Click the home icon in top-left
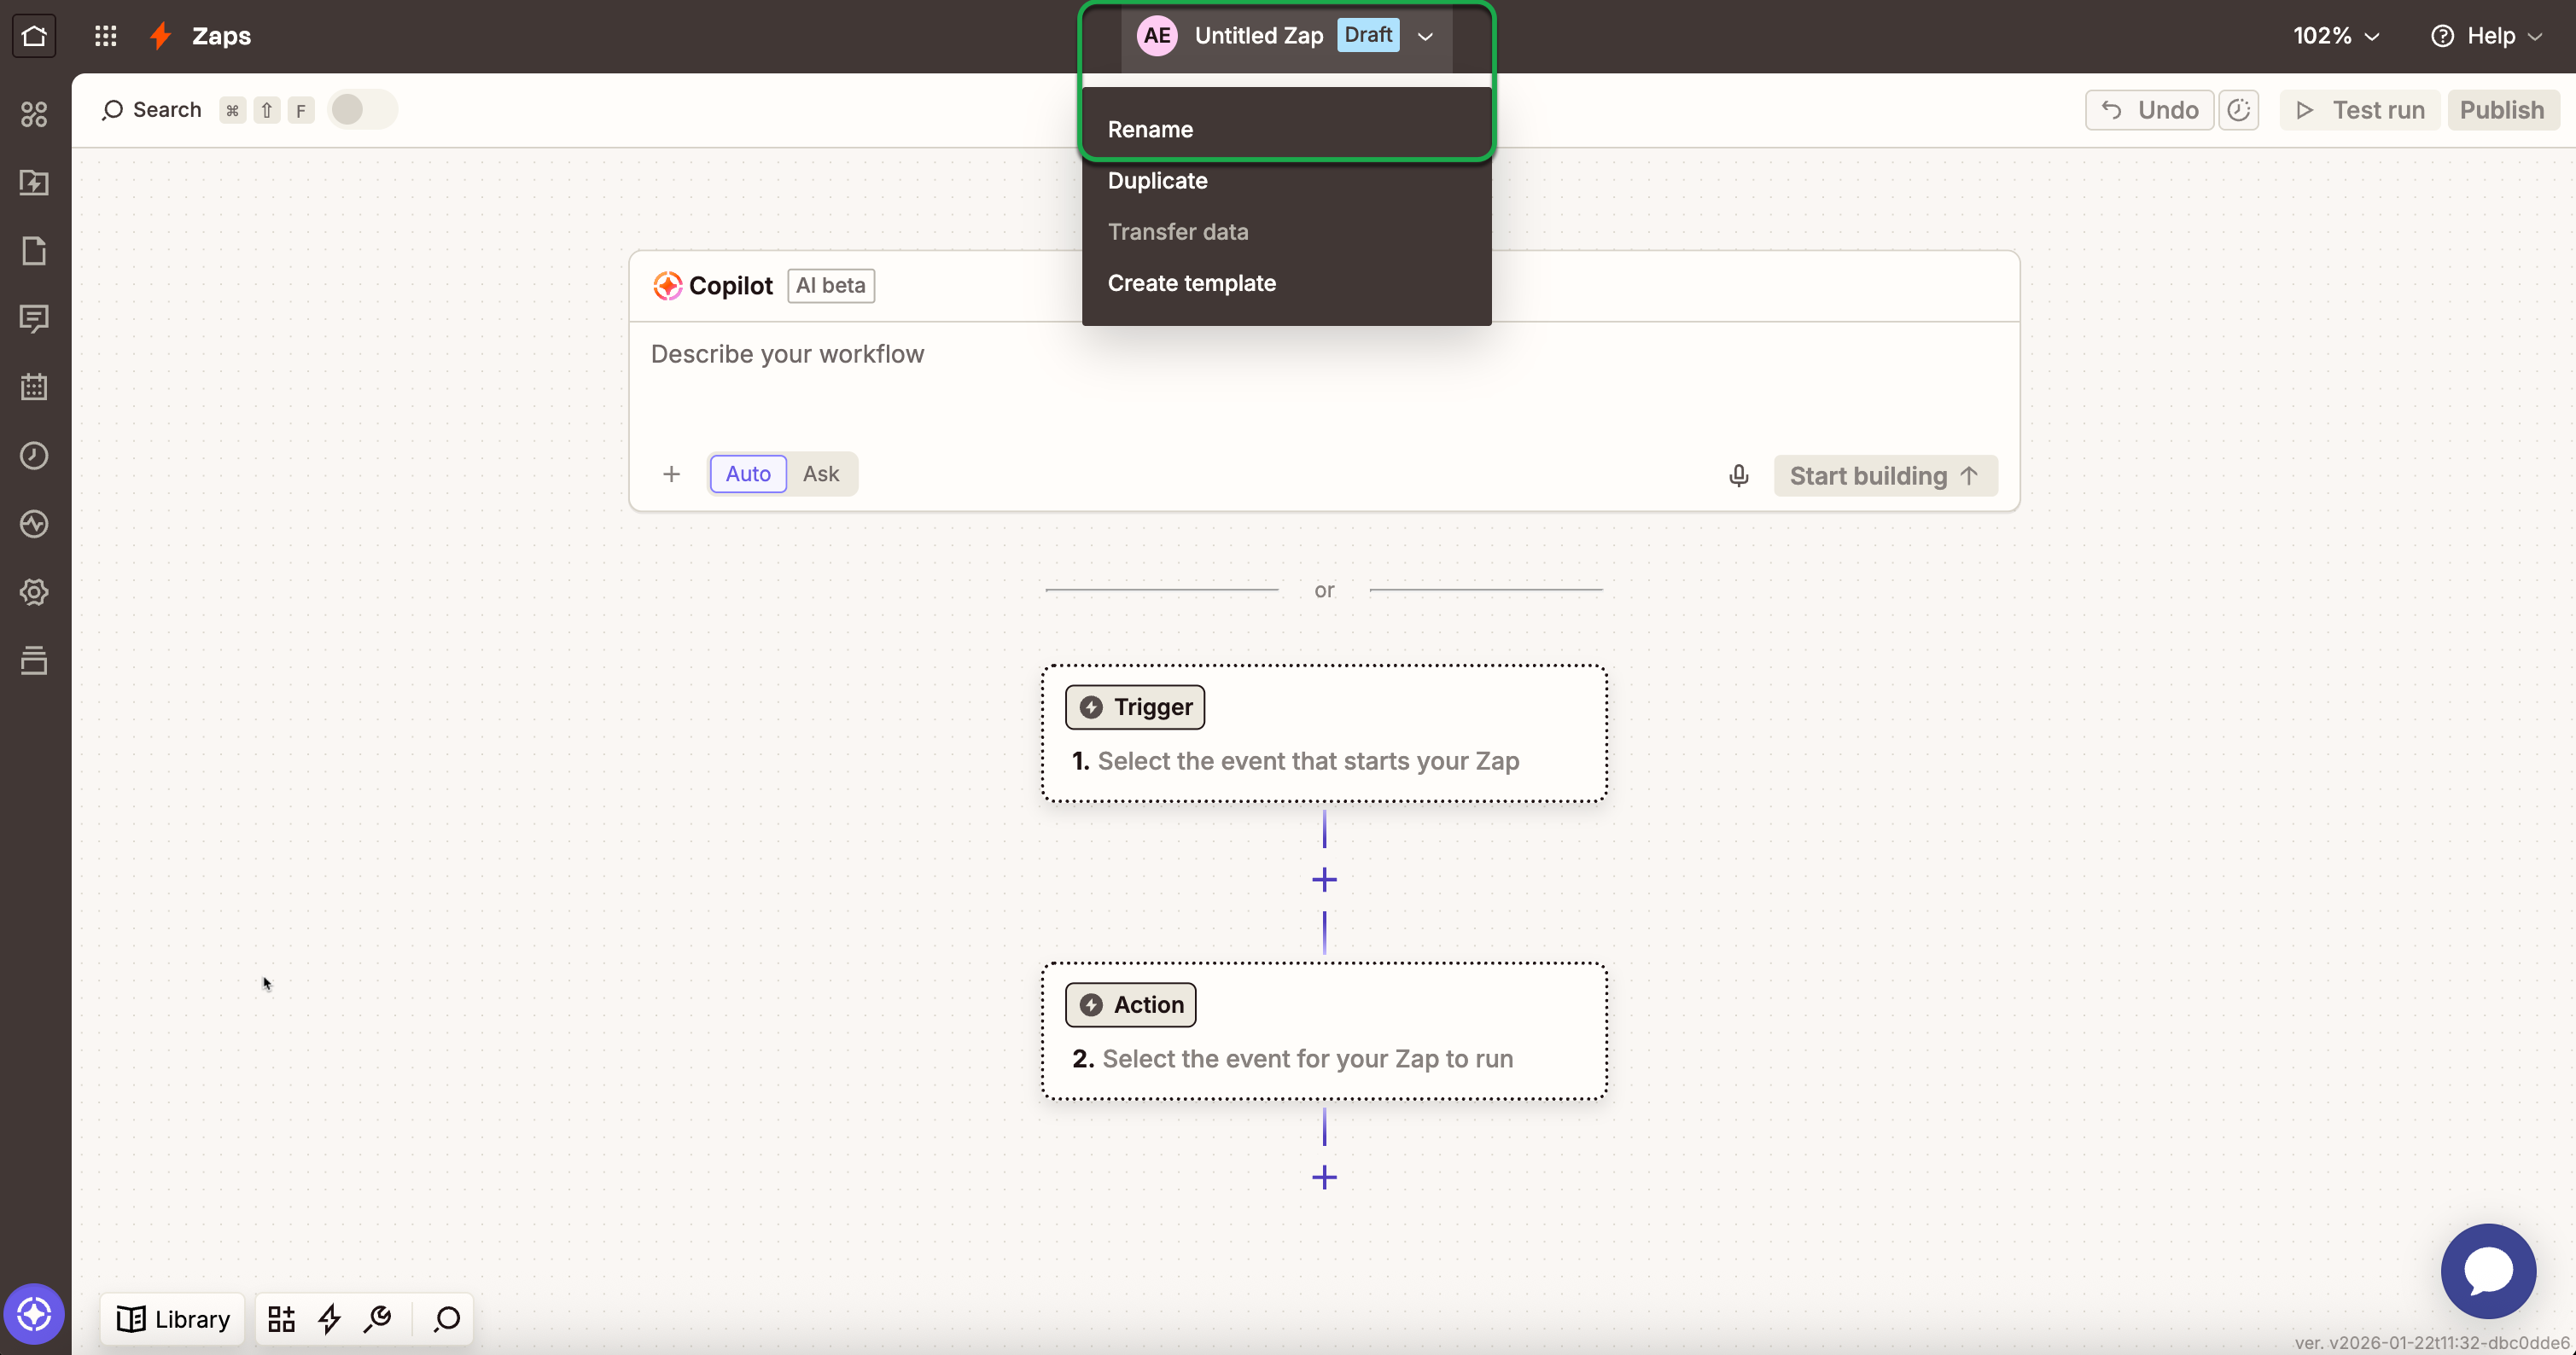Viewport: 2576px width, 1355px height. click(34, 36)
